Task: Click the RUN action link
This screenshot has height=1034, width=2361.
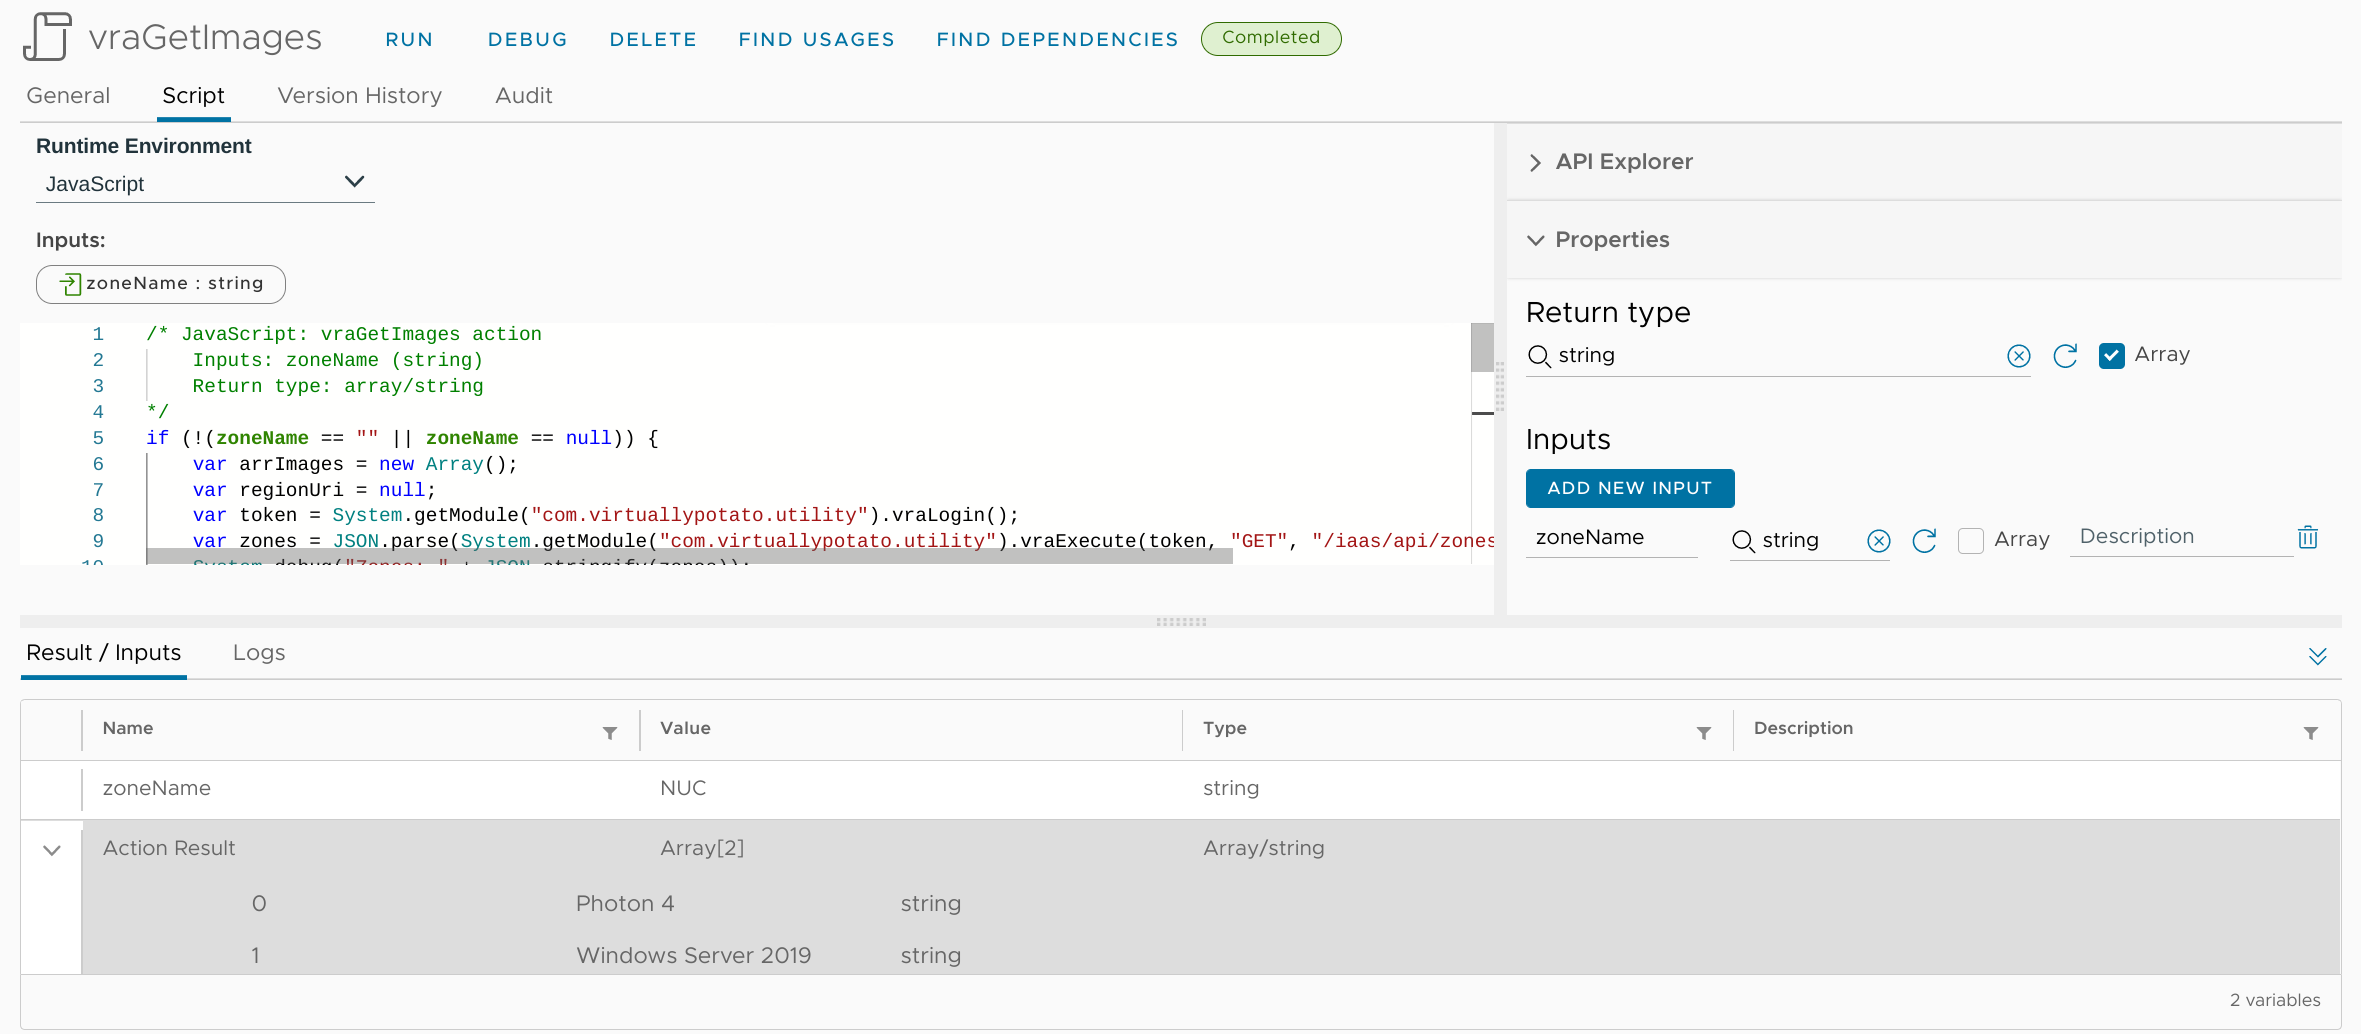Action: click(x=409, y=40)
